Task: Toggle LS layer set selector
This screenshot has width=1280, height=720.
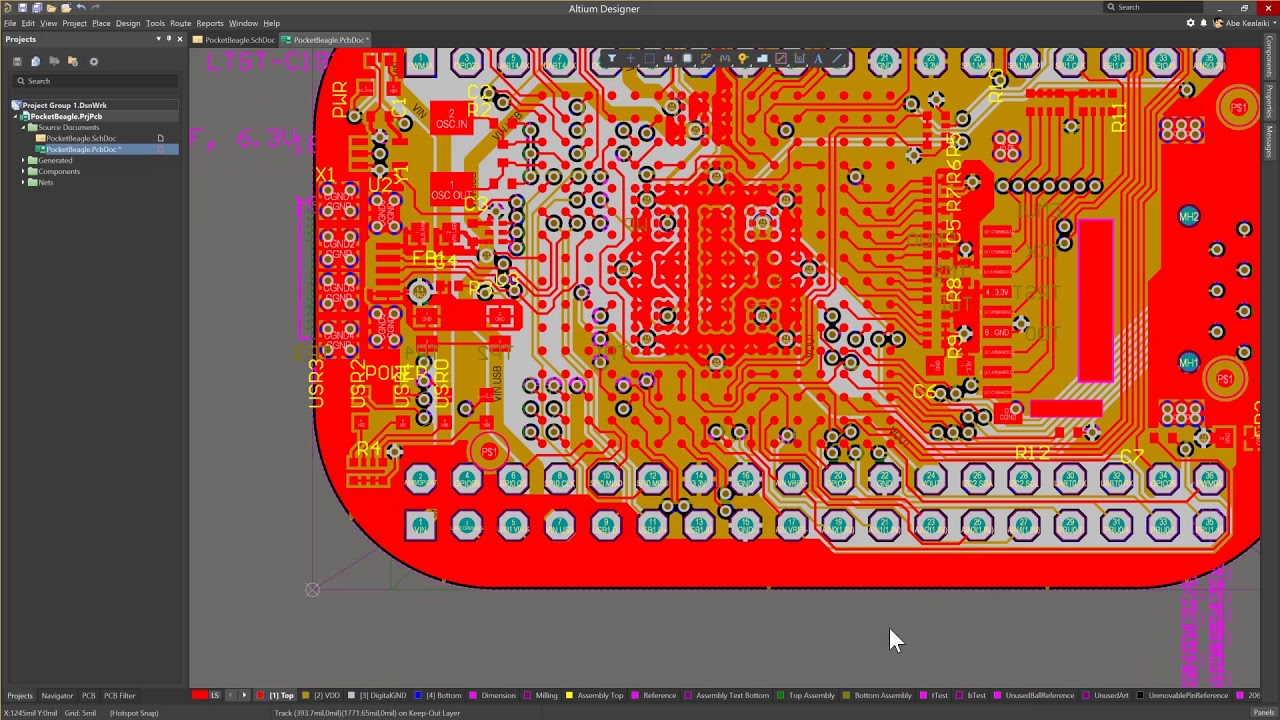Action: click(215, 696)
